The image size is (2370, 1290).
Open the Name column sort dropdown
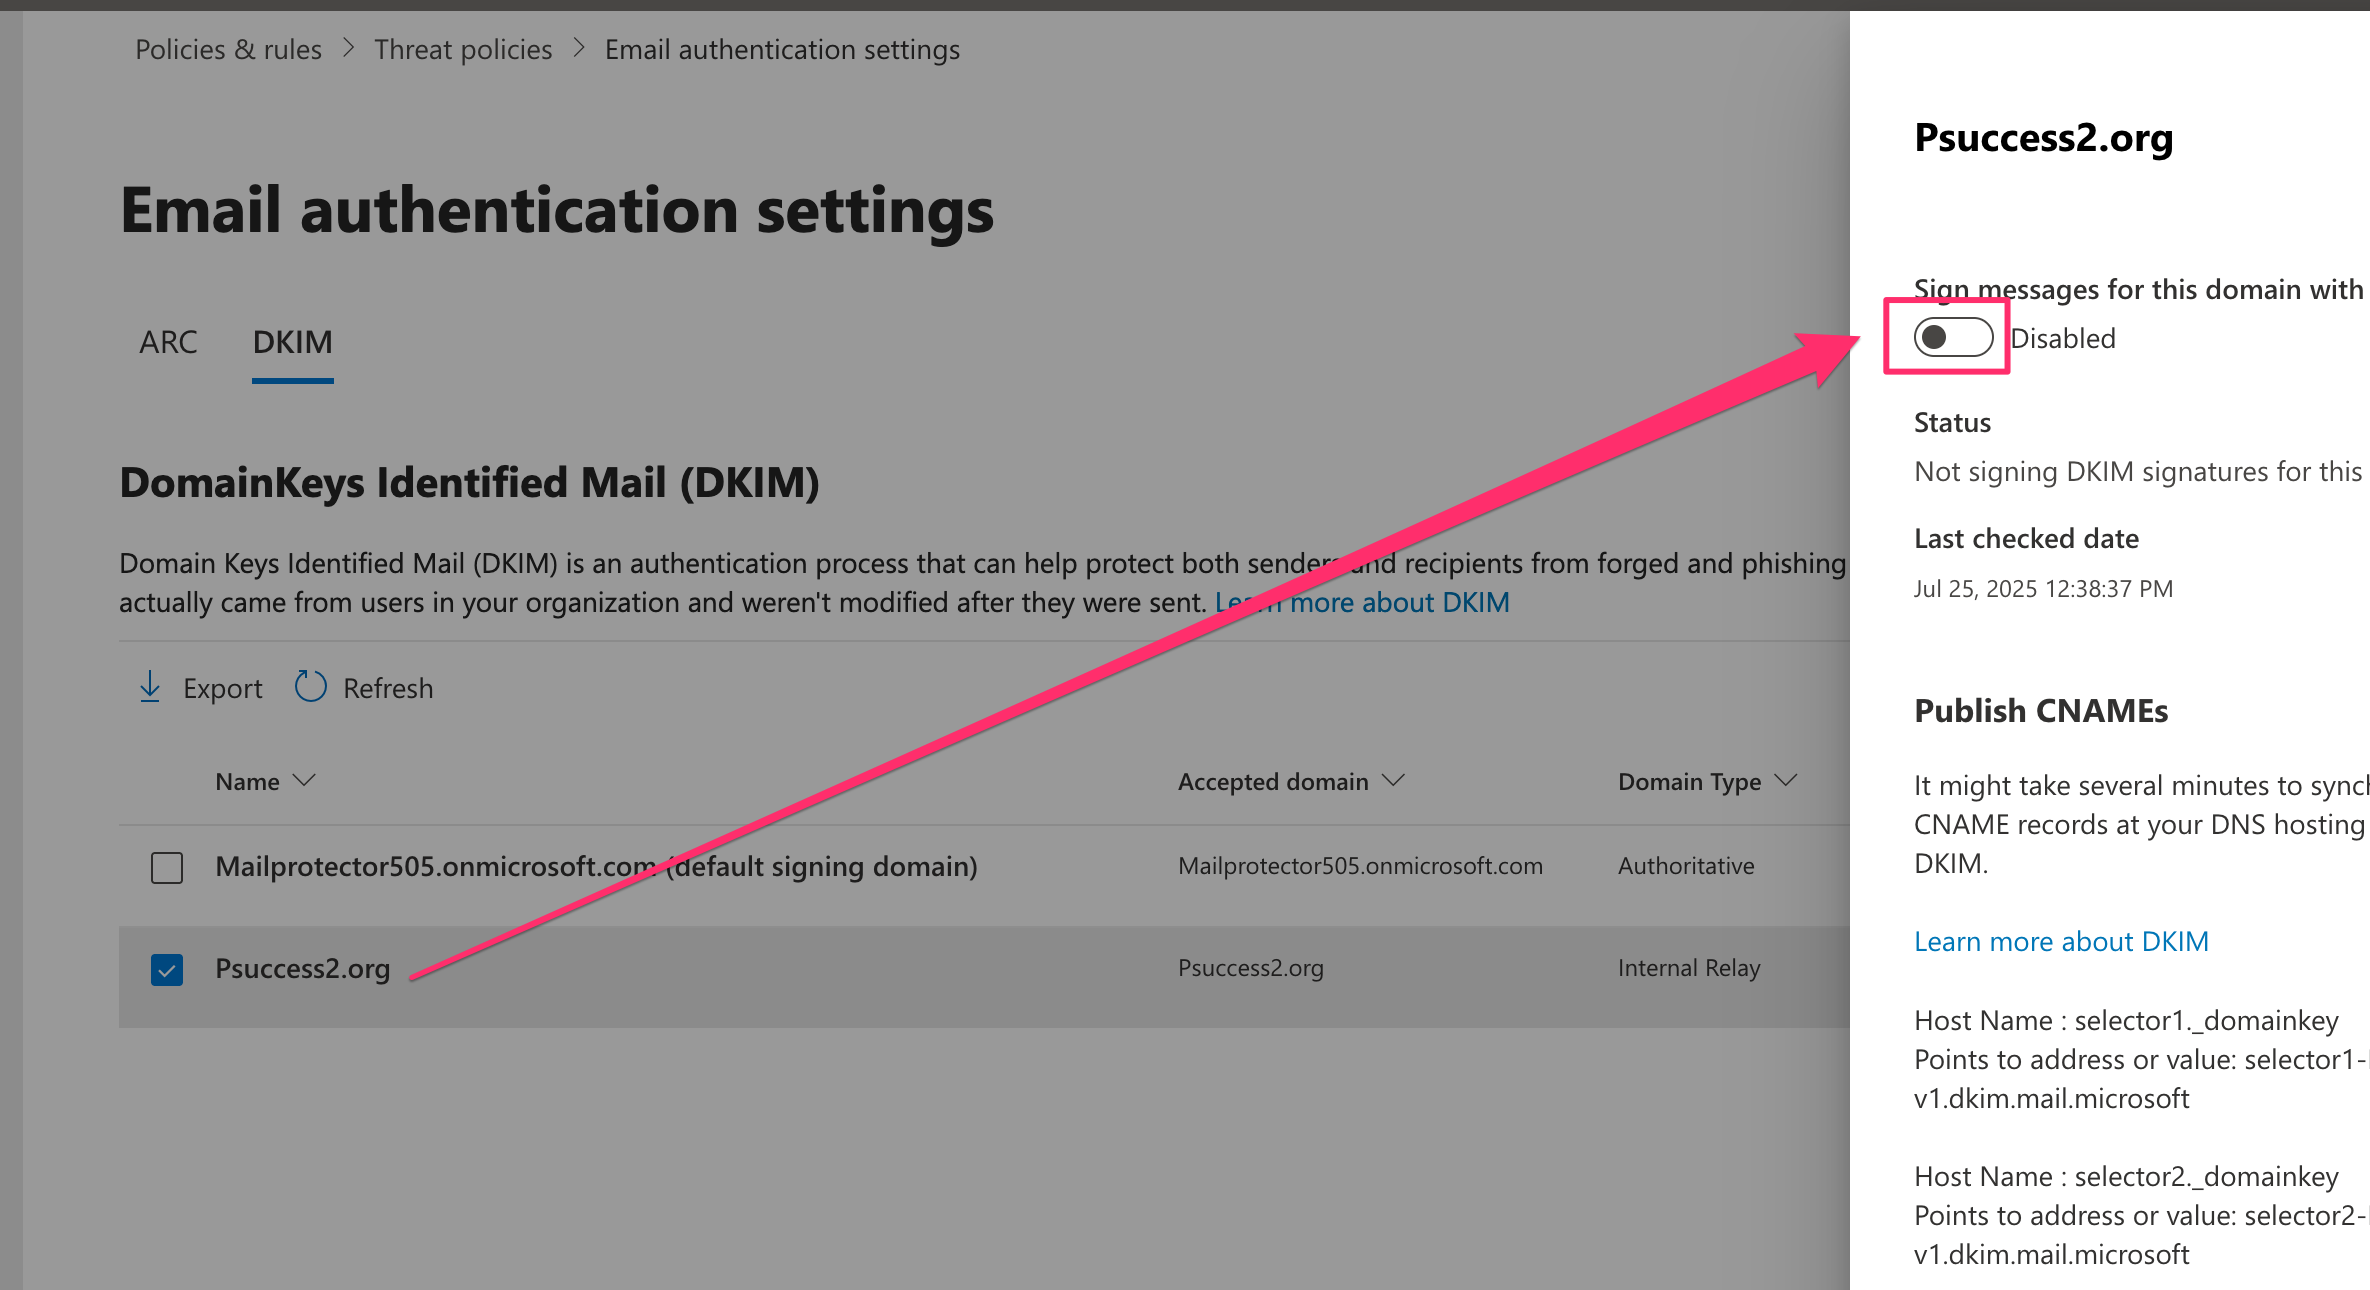pyautogui.click(x=305, y=780)
